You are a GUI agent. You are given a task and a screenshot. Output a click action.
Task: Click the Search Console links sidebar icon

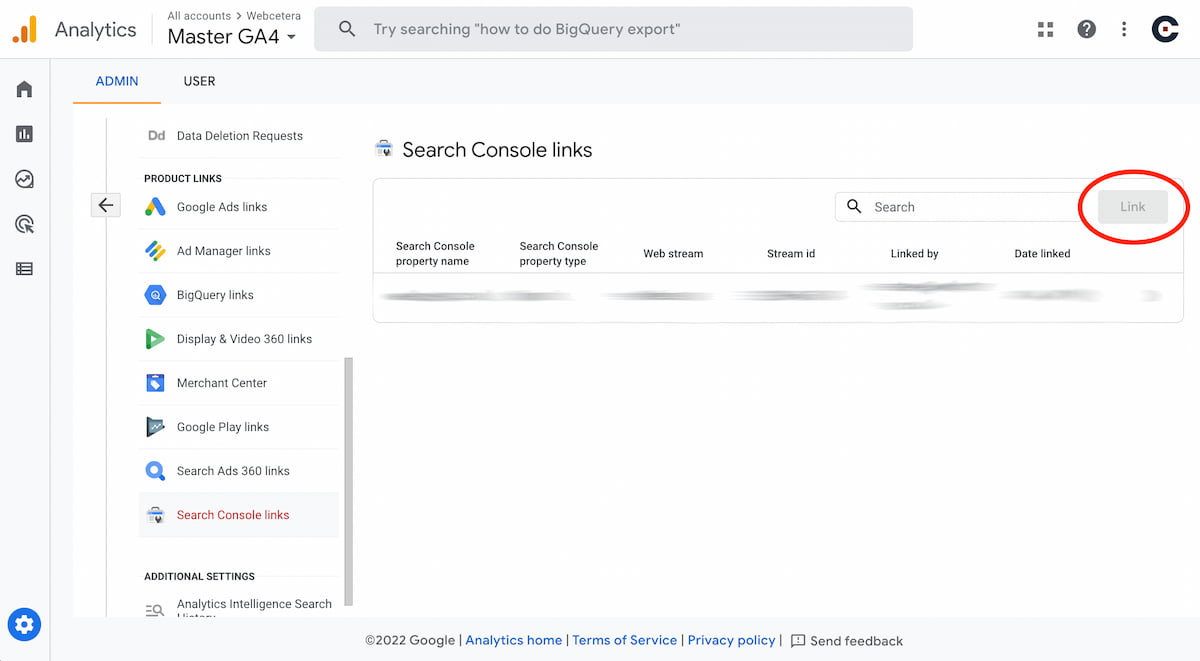tap(155, 515)
